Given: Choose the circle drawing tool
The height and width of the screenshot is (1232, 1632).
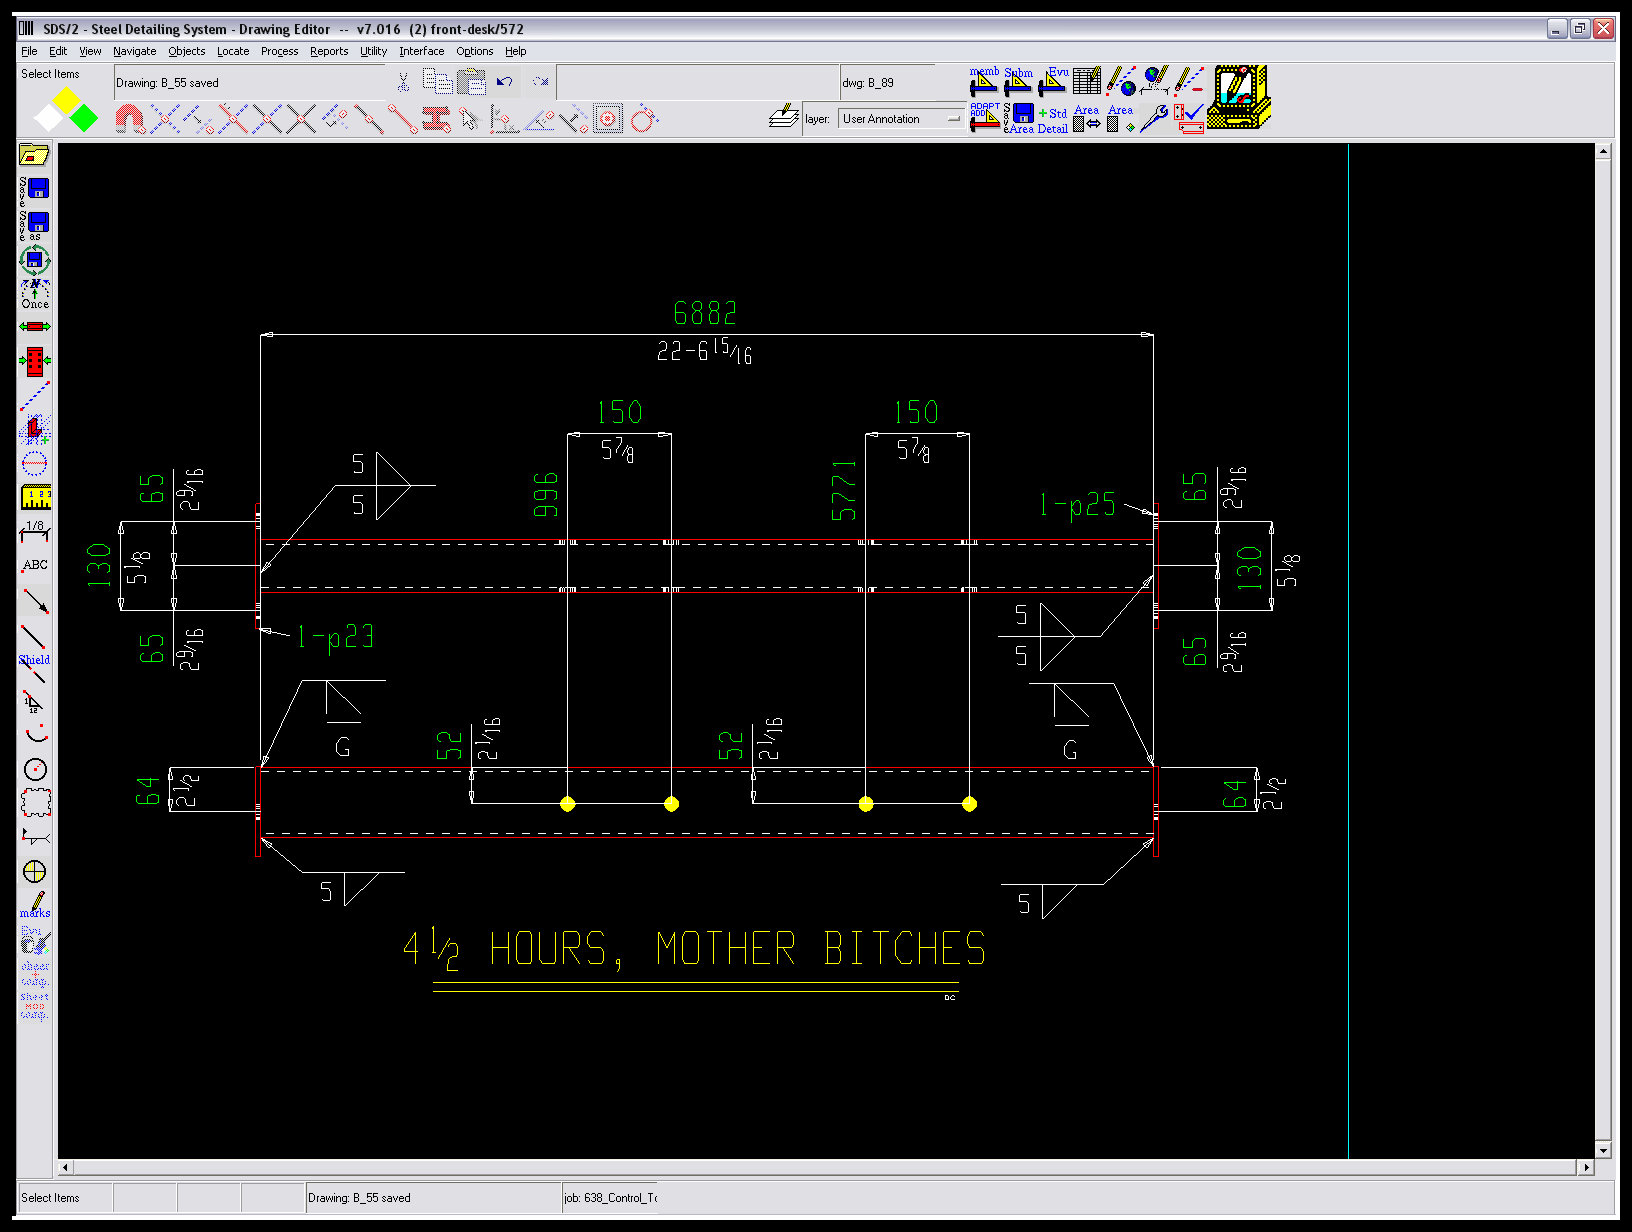Looking at the screenshot, I should tap(35, 769).
